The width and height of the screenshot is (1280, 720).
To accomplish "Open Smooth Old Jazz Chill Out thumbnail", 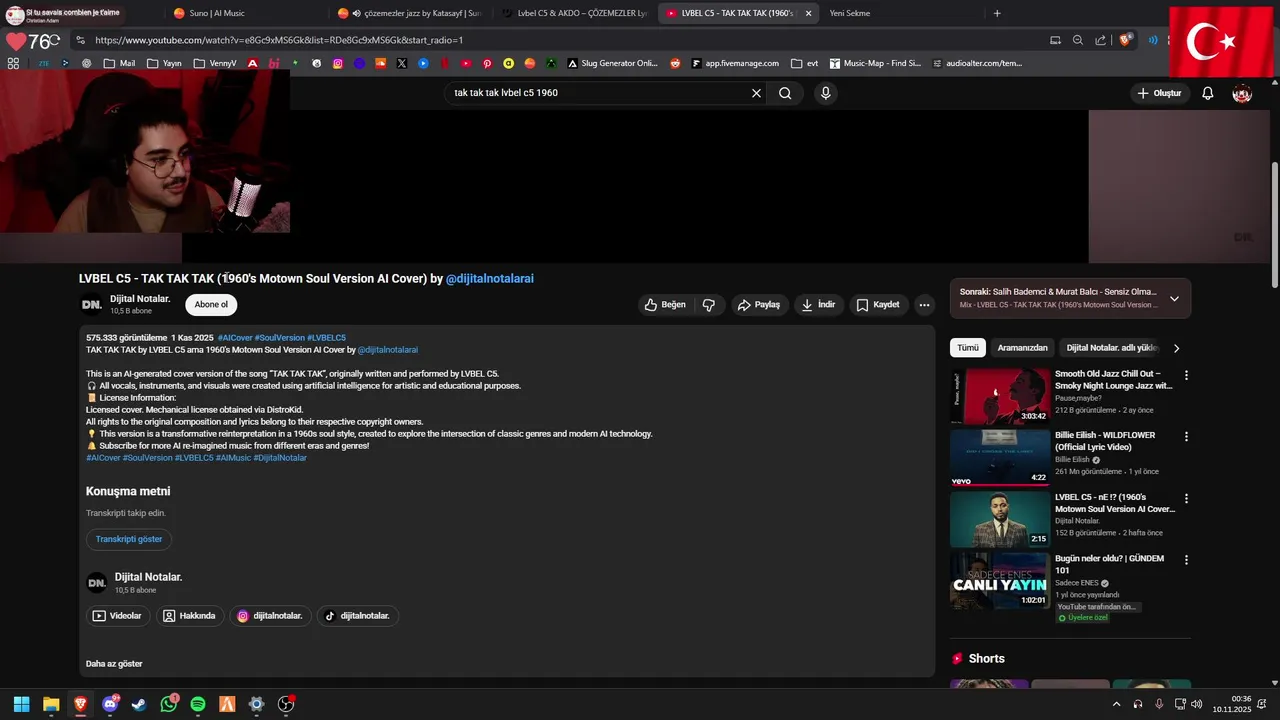I will pyautogui.click(x=1000, y=396).
